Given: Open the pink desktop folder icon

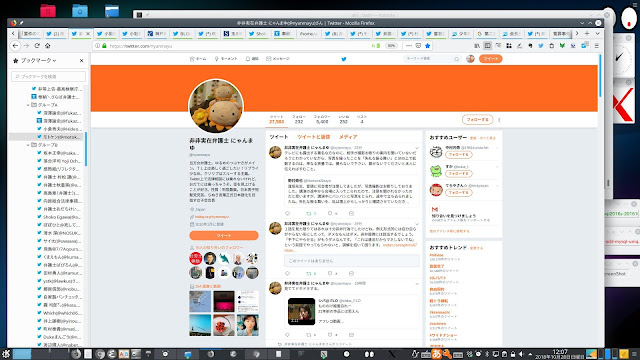Looking at the screenshot, I should (x=48, y=11).
